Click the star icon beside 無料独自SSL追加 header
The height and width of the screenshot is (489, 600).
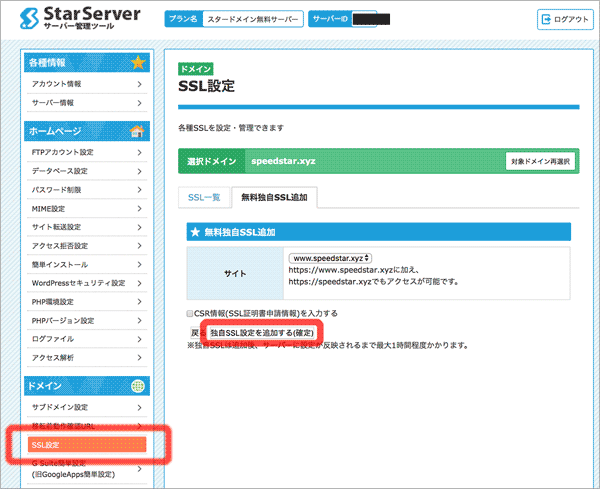click(x=195, y=232)
